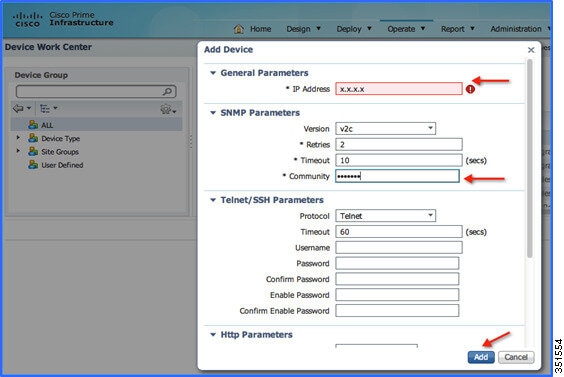Open the Design menu

(x=303, y=29)
